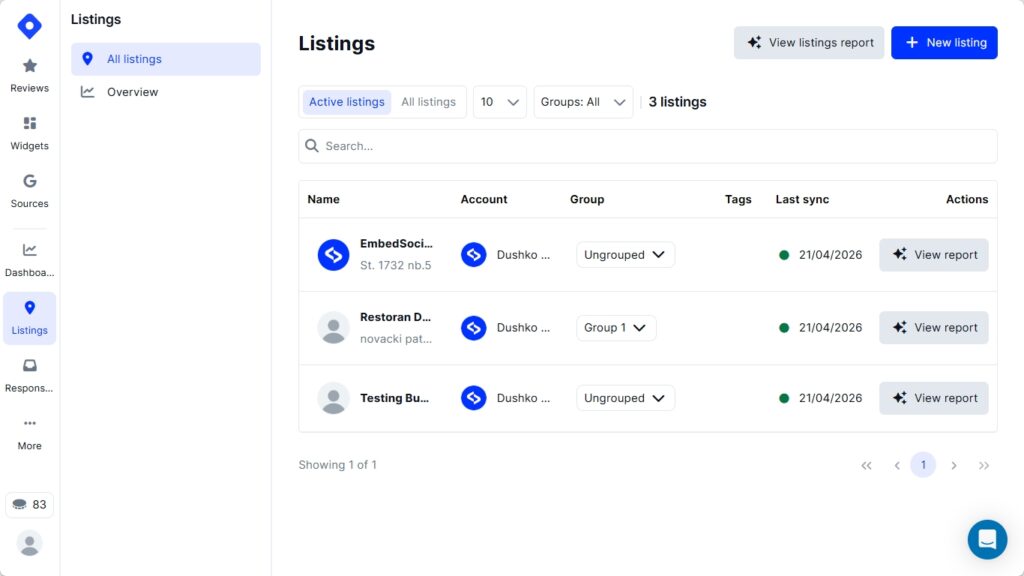Select the EmbedSocial listing's Google icon

point(333,254)
